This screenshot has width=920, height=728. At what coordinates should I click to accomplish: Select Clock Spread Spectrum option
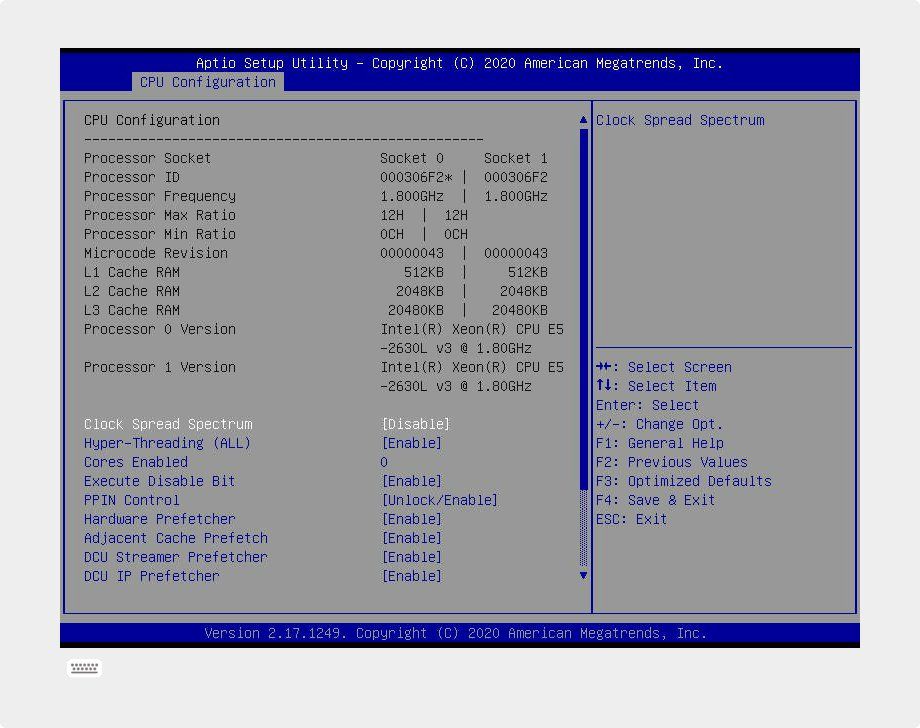point(168,424)
